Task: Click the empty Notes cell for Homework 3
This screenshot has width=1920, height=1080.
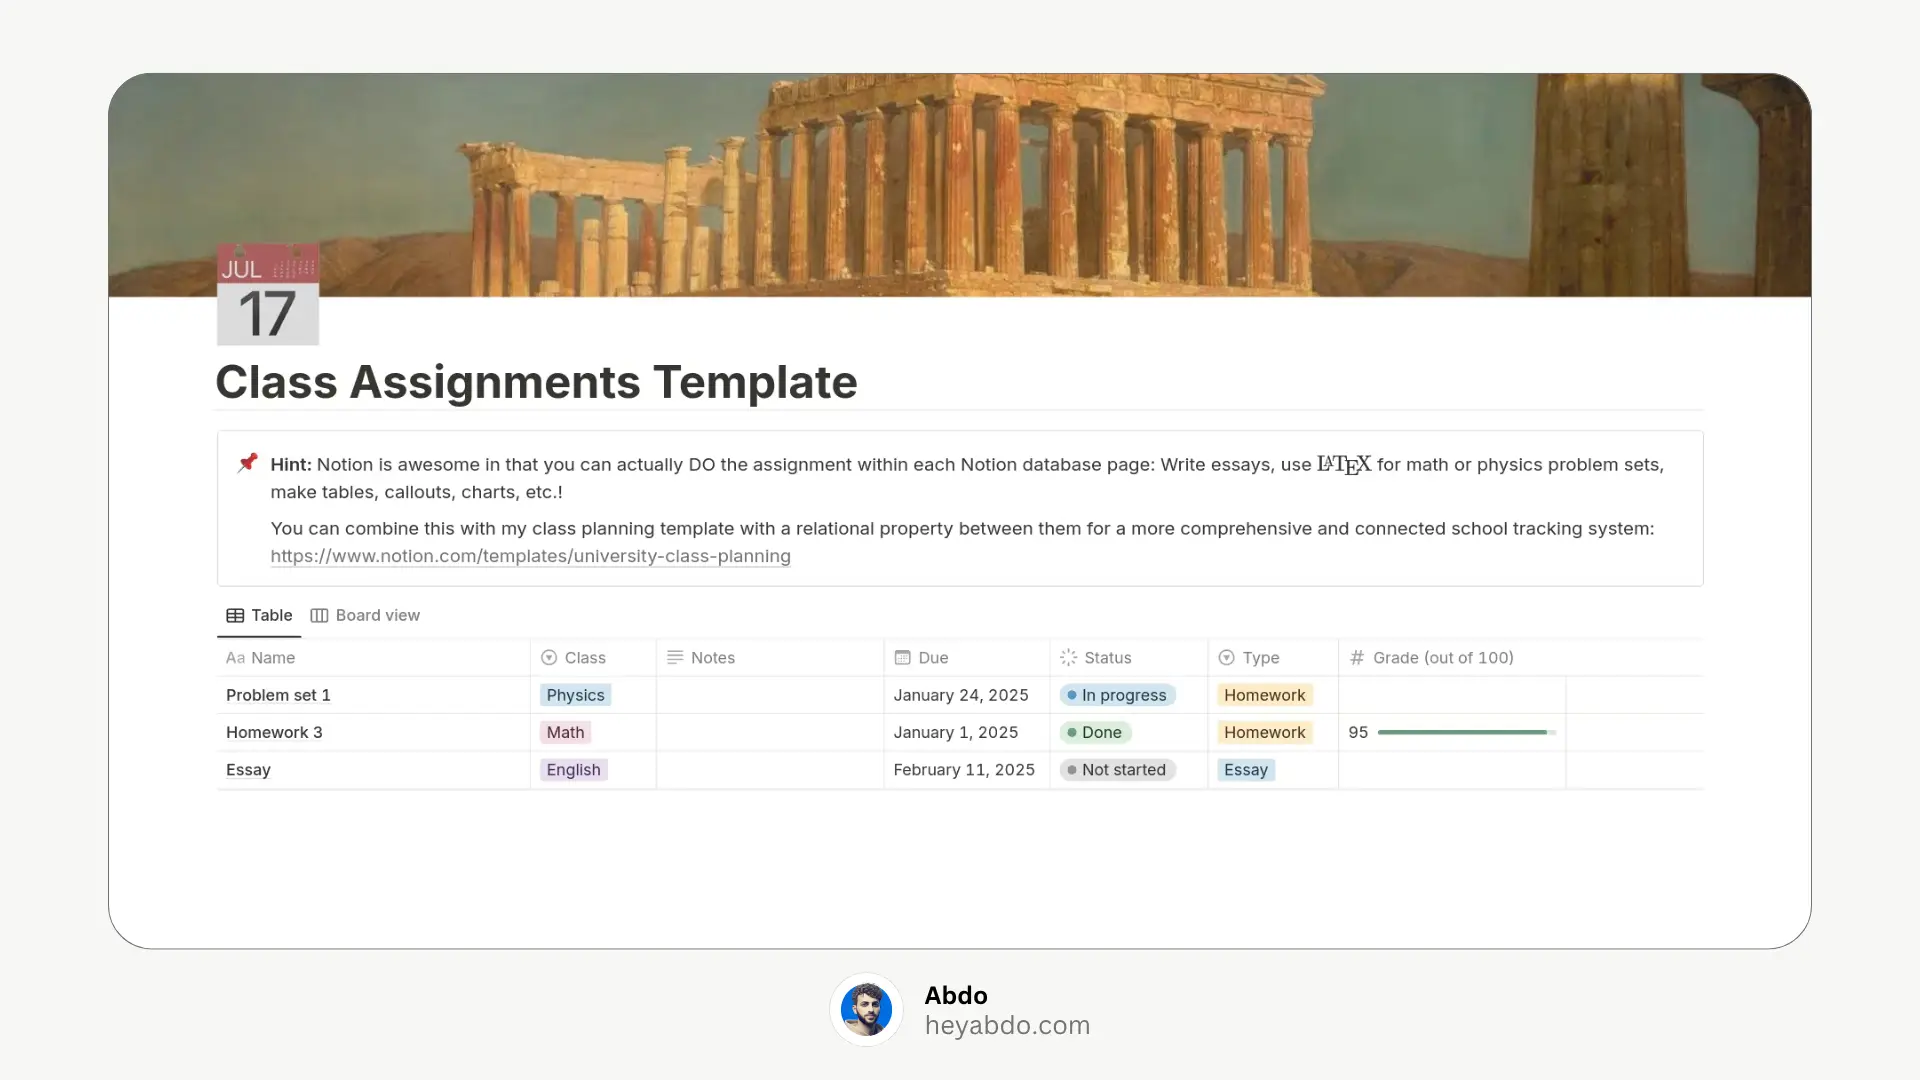Action: (770, 732)
